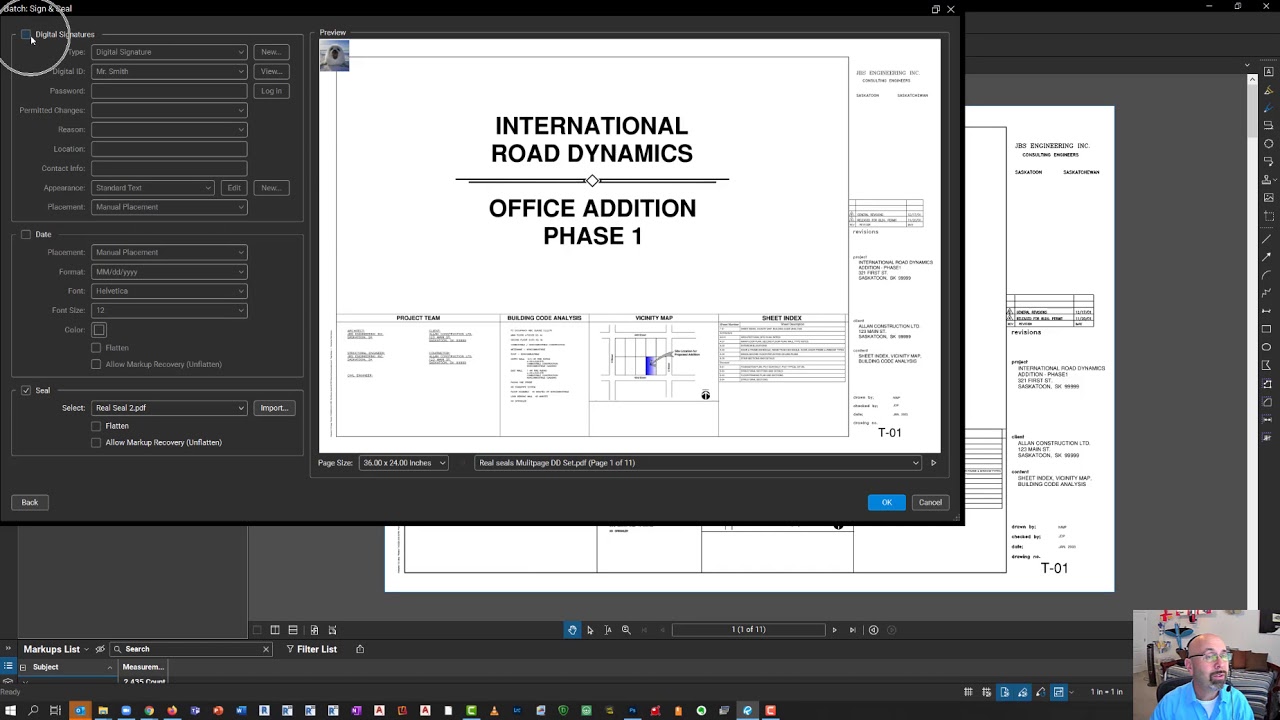Check Allow Markup Recovery under Date section
The width and height of the screenshot is (1280, 720).
click(x=96, y=364)
